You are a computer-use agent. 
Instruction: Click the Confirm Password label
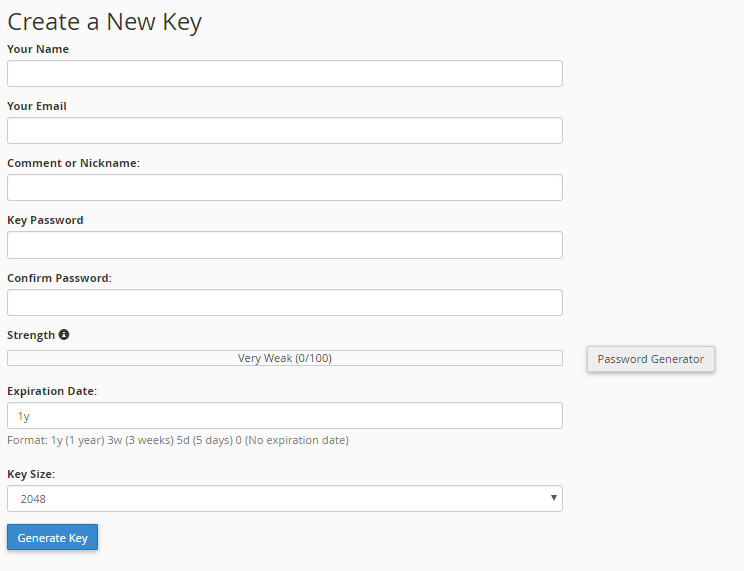click(59, 278)
